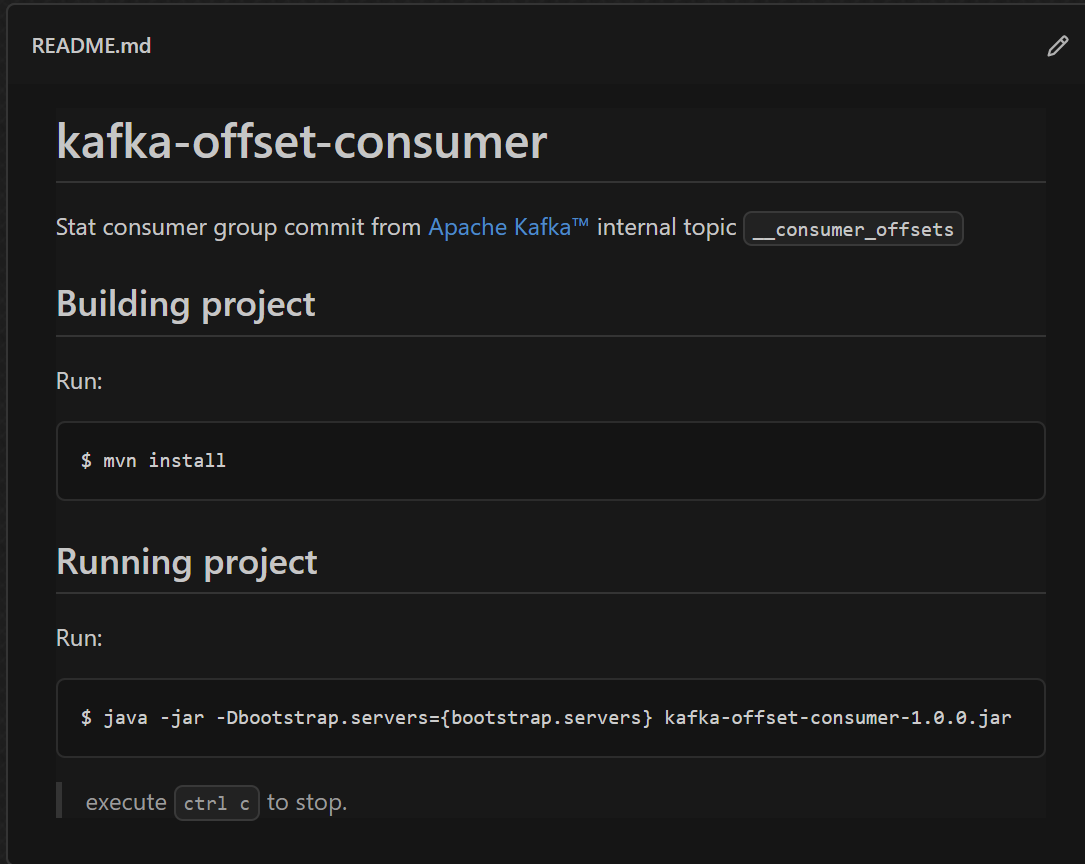The width and height of the screenshot is (1085, 864).
Task: Select the mvn install code block
Action: tap(550, 460)
